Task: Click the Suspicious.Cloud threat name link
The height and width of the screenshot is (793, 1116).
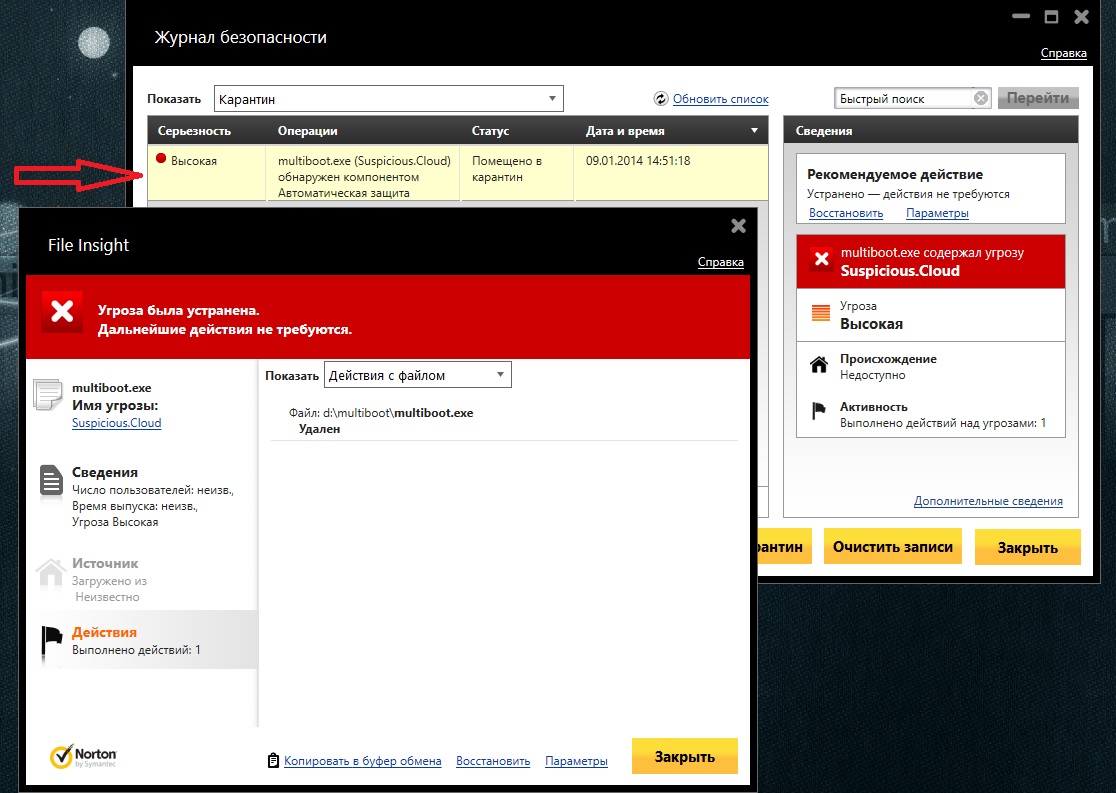Action: click(117, 423)
